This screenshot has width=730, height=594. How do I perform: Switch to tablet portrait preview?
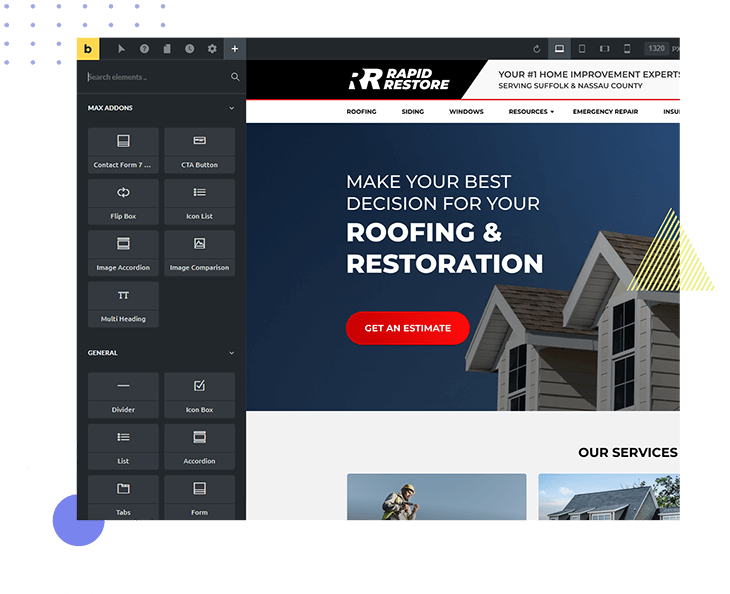tap(582, 49)
